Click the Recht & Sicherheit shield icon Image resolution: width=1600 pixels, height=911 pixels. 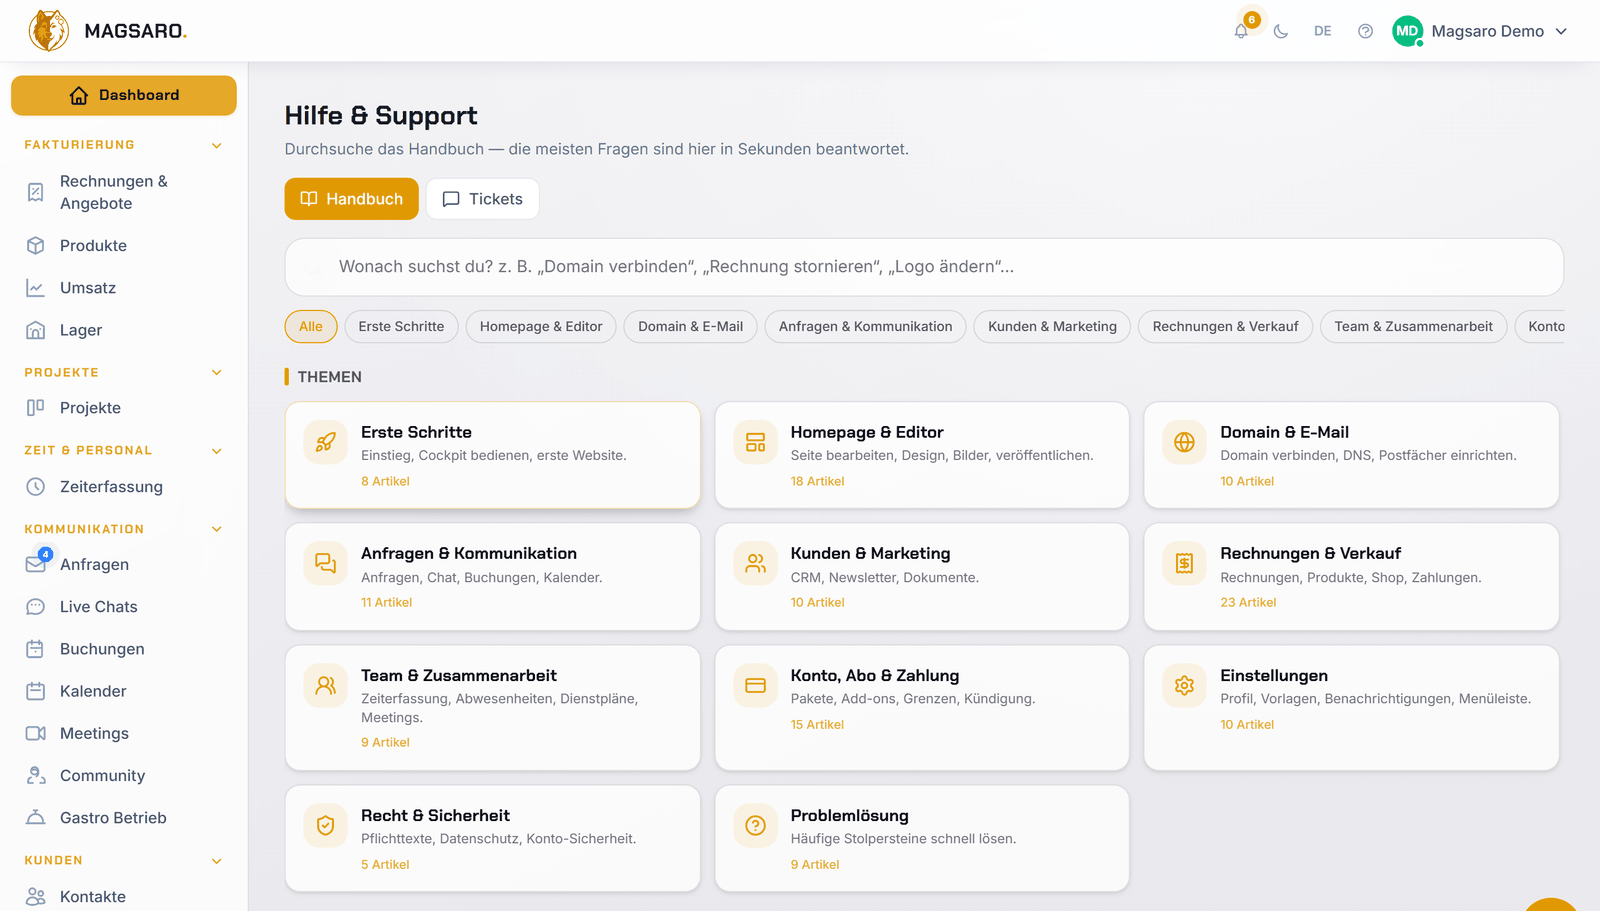click(326, 825)
